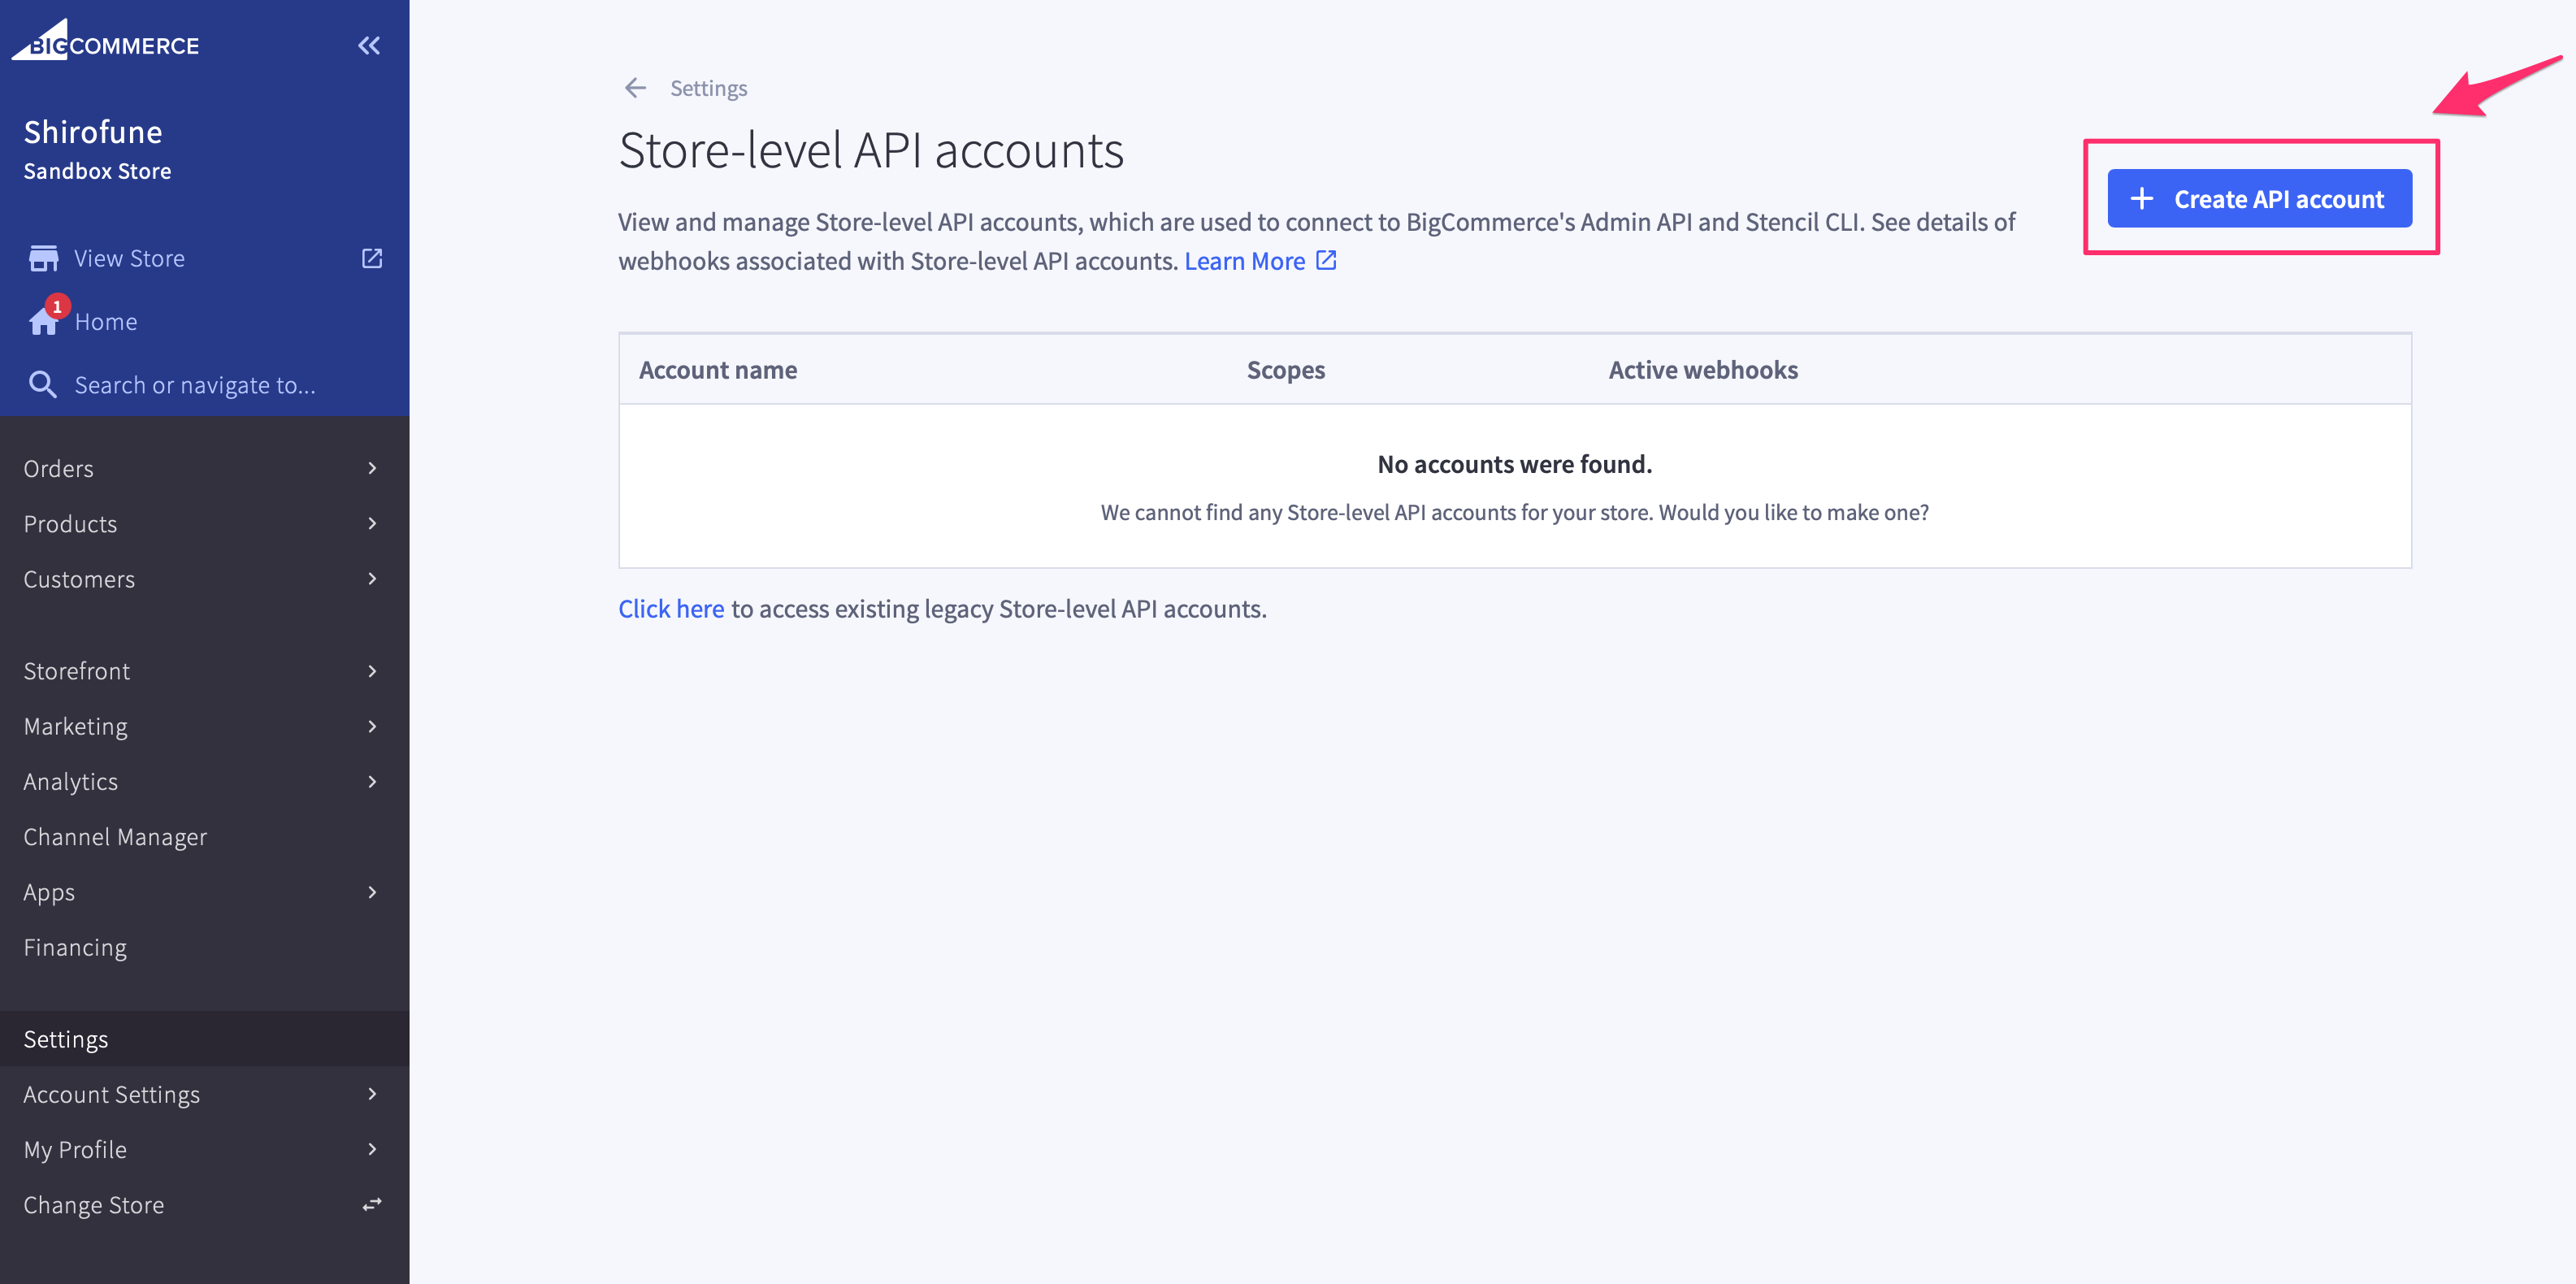The height and width of the screenshot is (1284, 2576).
Task: Click Change Store
Action: point(204,1205)
